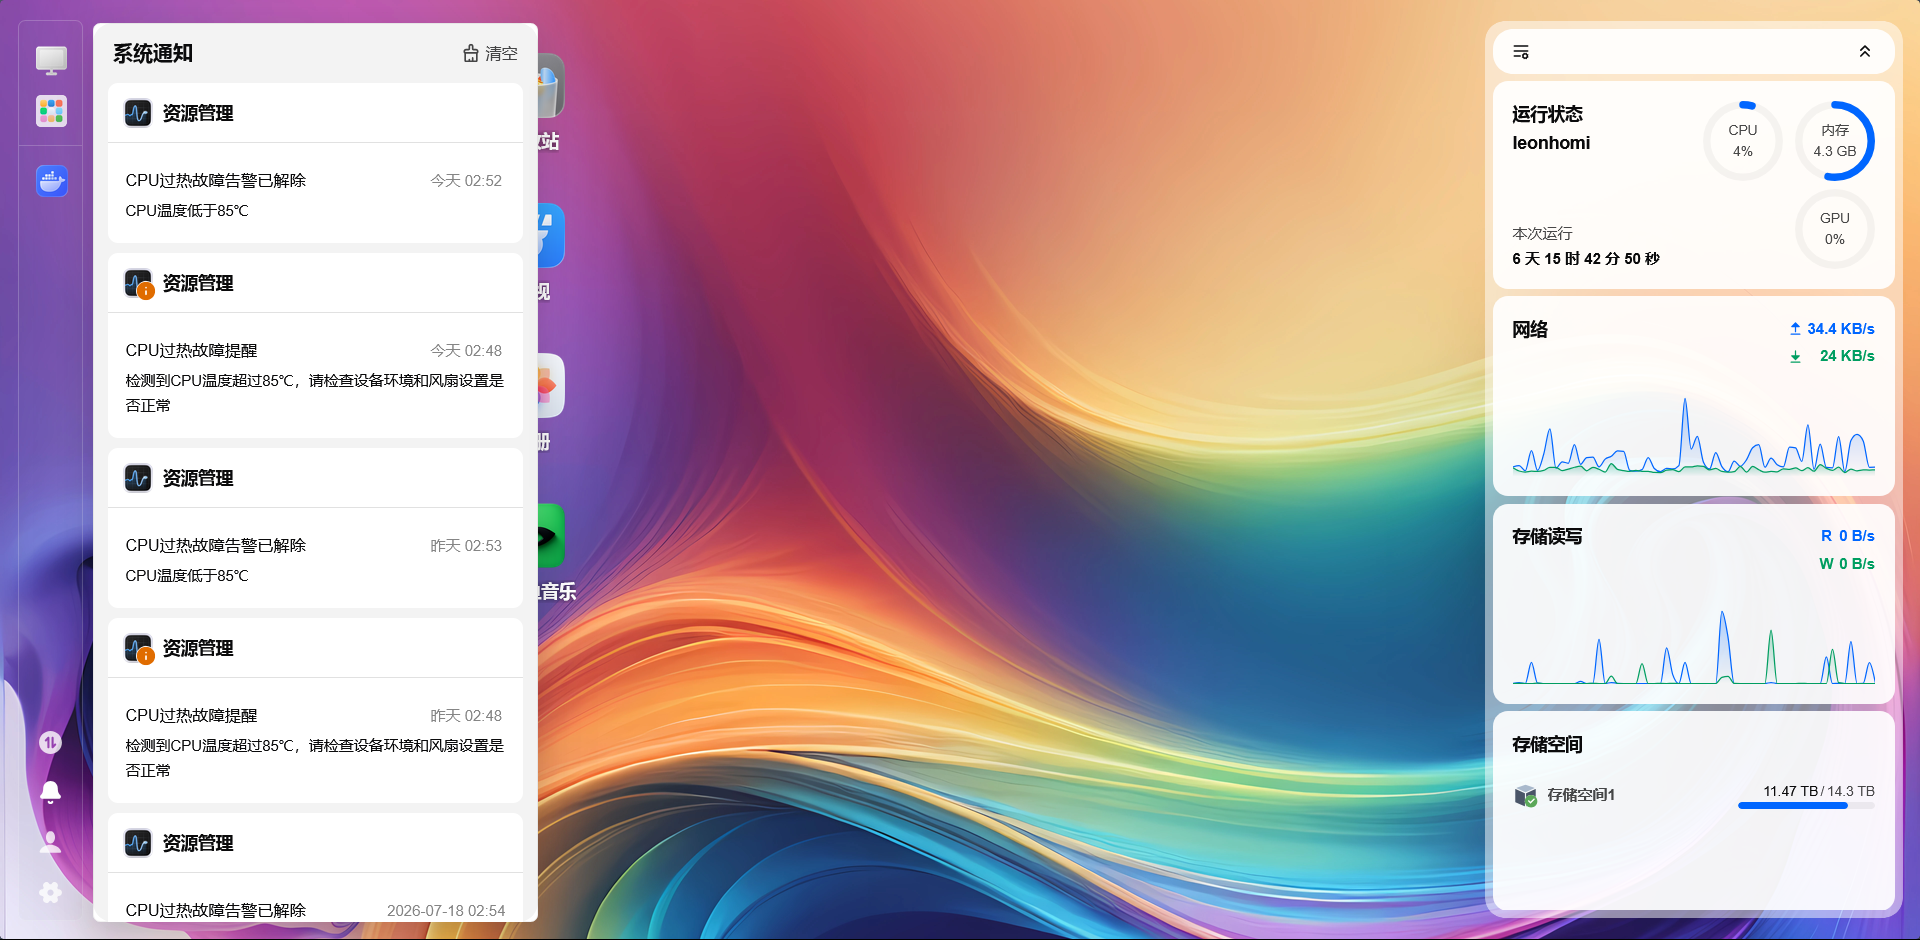Click read speed R 0 B/s

pyautogui.click(x=1848, y=536)
